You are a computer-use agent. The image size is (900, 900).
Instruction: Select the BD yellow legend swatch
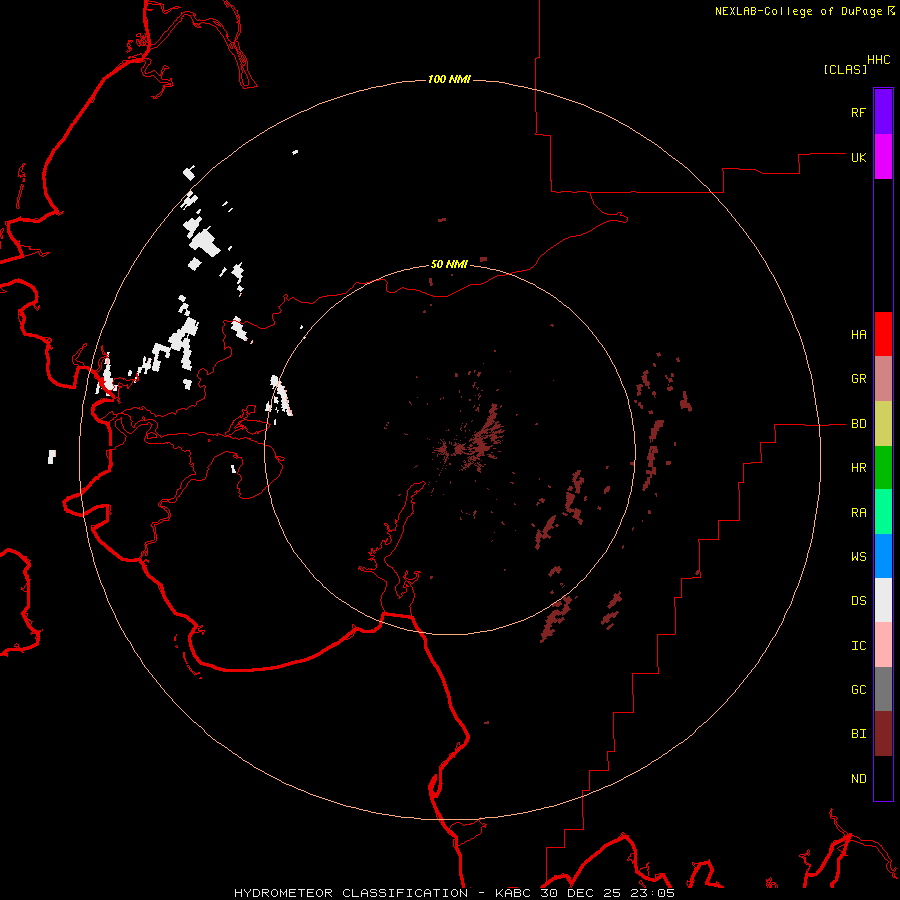click(883, 424)
